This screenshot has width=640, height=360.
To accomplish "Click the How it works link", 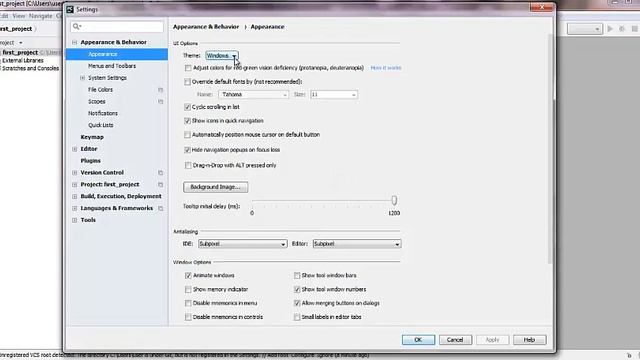I will (386, 68).
